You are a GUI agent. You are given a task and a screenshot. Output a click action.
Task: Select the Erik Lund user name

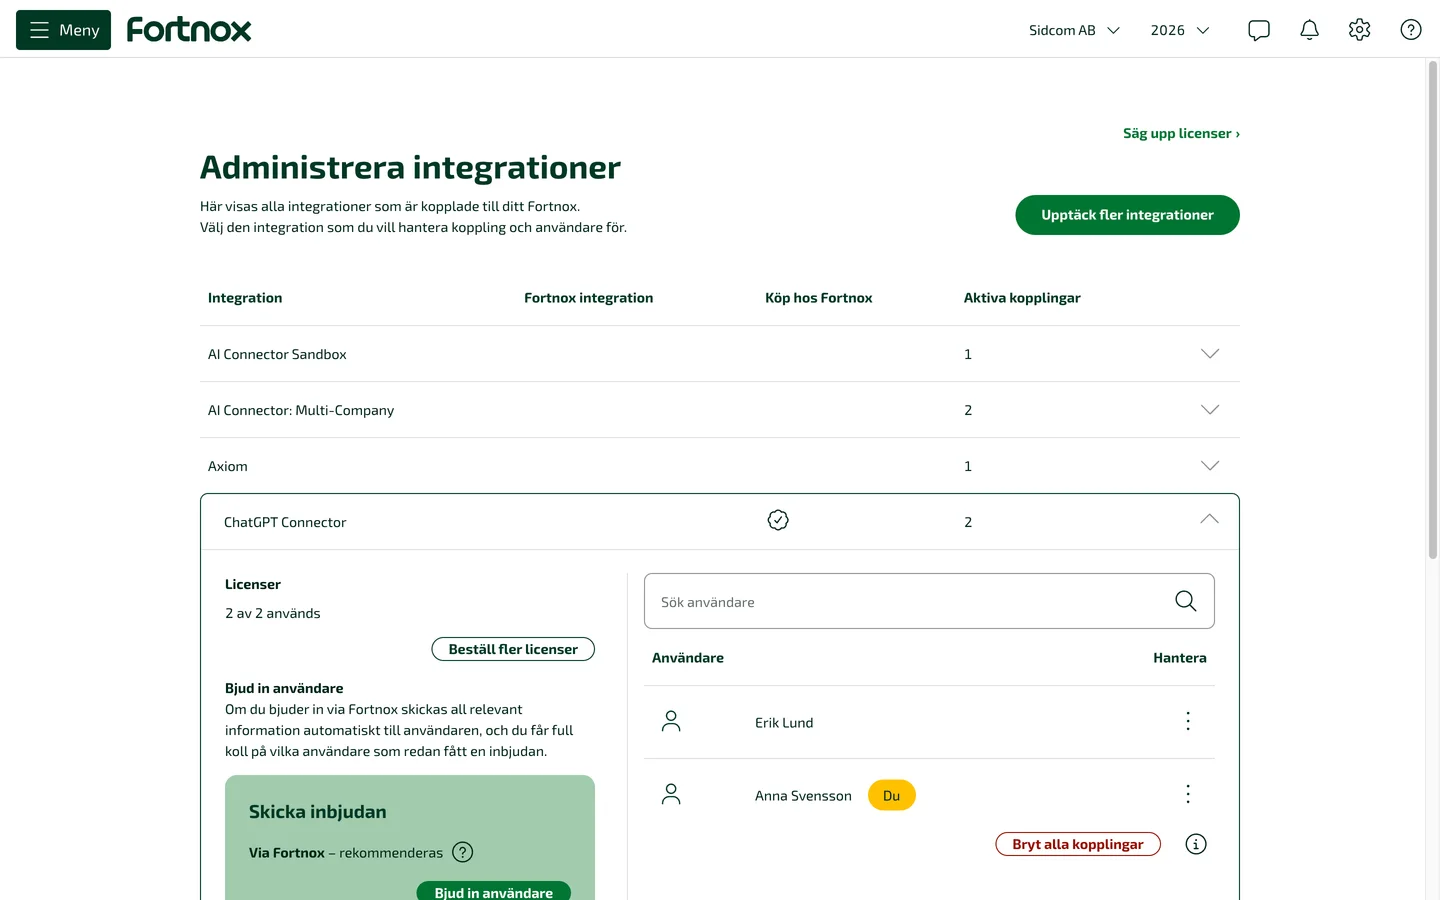tap(784, 722)
